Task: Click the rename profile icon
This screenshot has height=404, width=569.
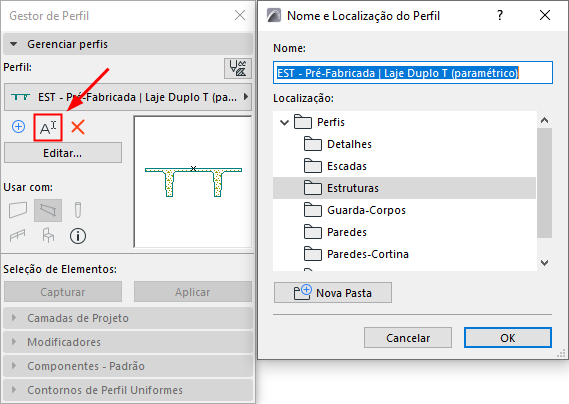Action: pos(48,127)
